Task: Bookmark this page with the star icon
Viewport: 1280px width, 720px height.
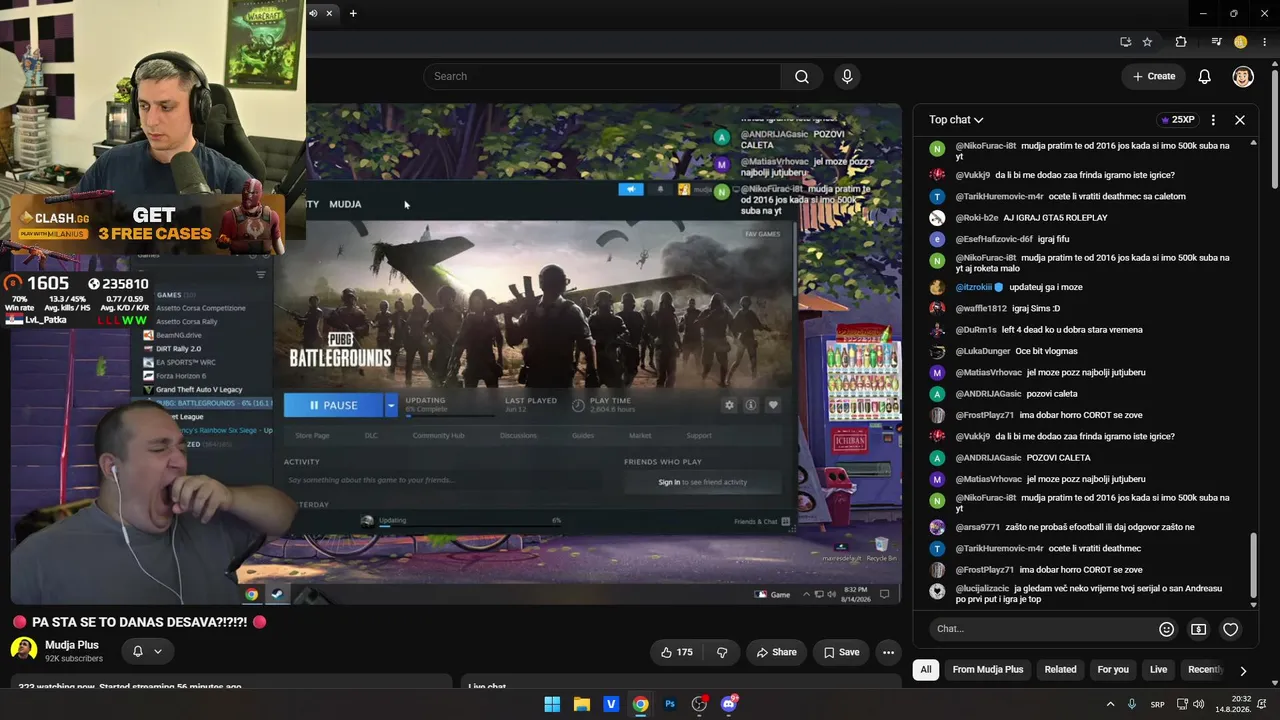Action: coord(1147,42)
